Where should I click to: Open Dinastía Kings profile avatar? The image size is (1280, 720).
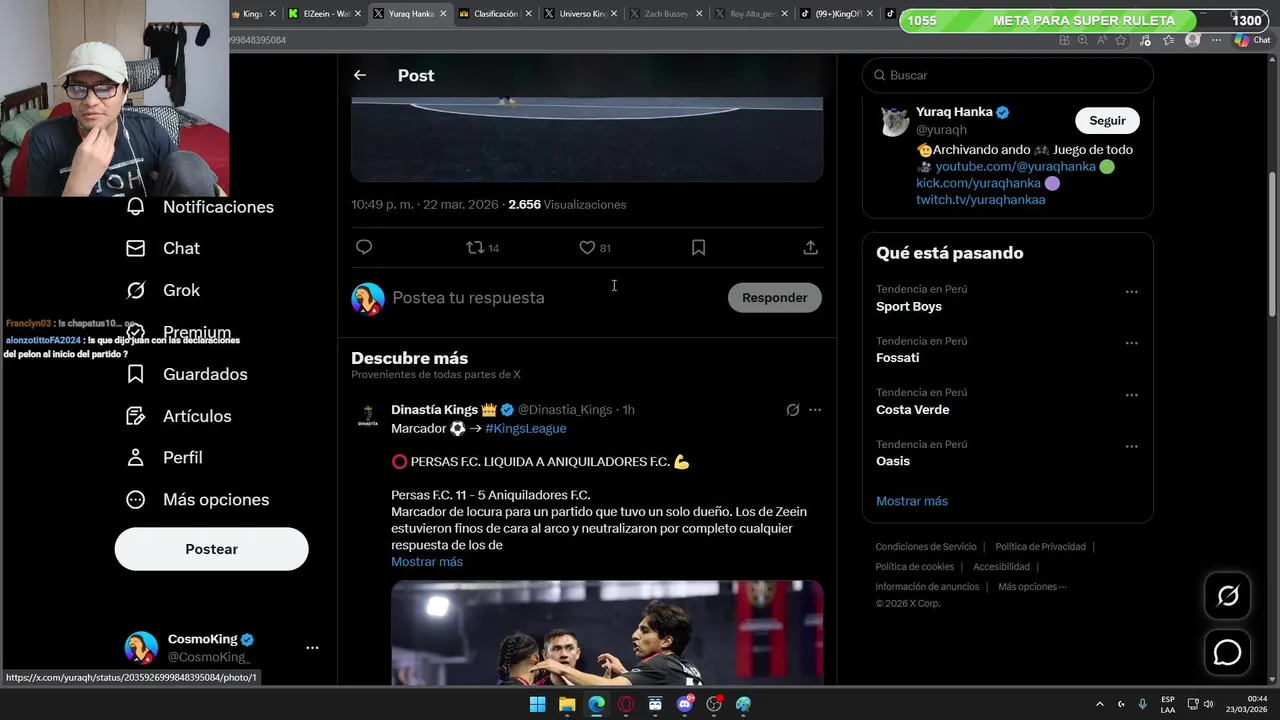tap(368, 416)
